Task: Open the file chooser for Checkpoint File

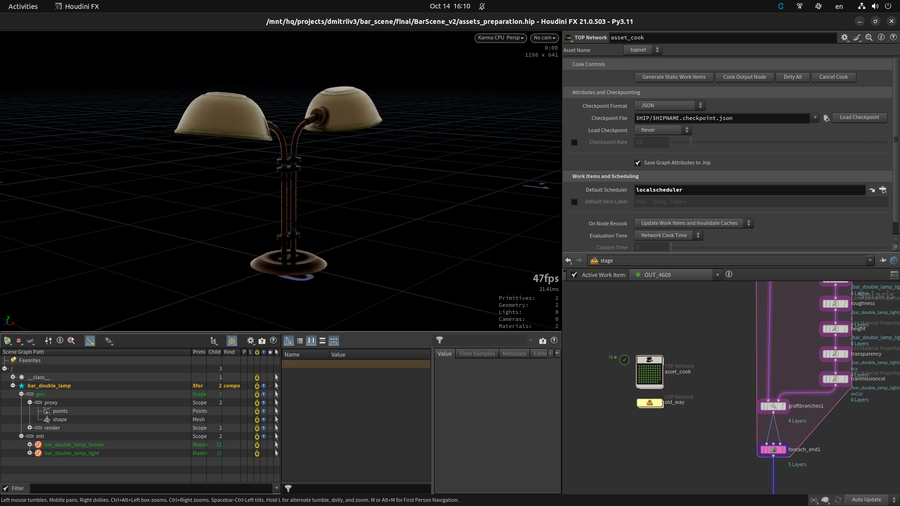Action: tap(826, 118)
